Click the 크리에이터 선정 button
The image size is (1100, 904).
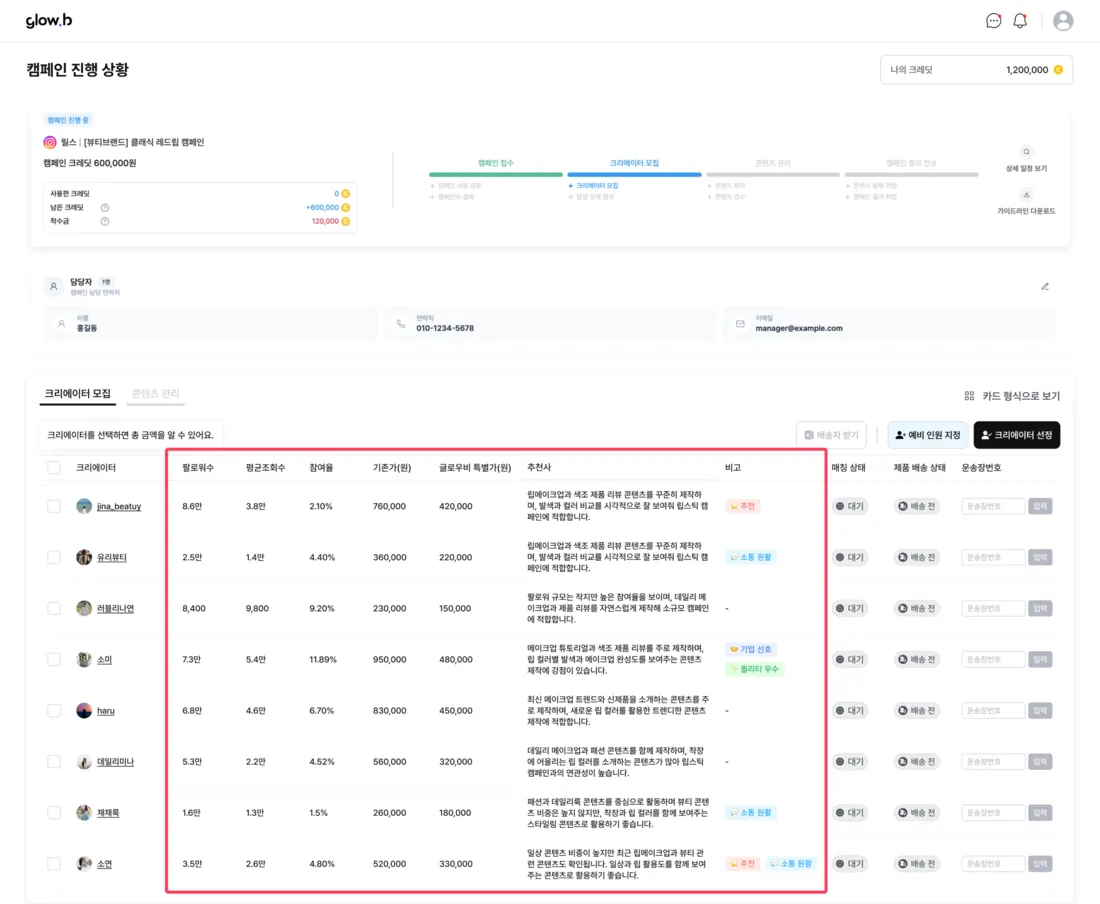point(1017,435)
